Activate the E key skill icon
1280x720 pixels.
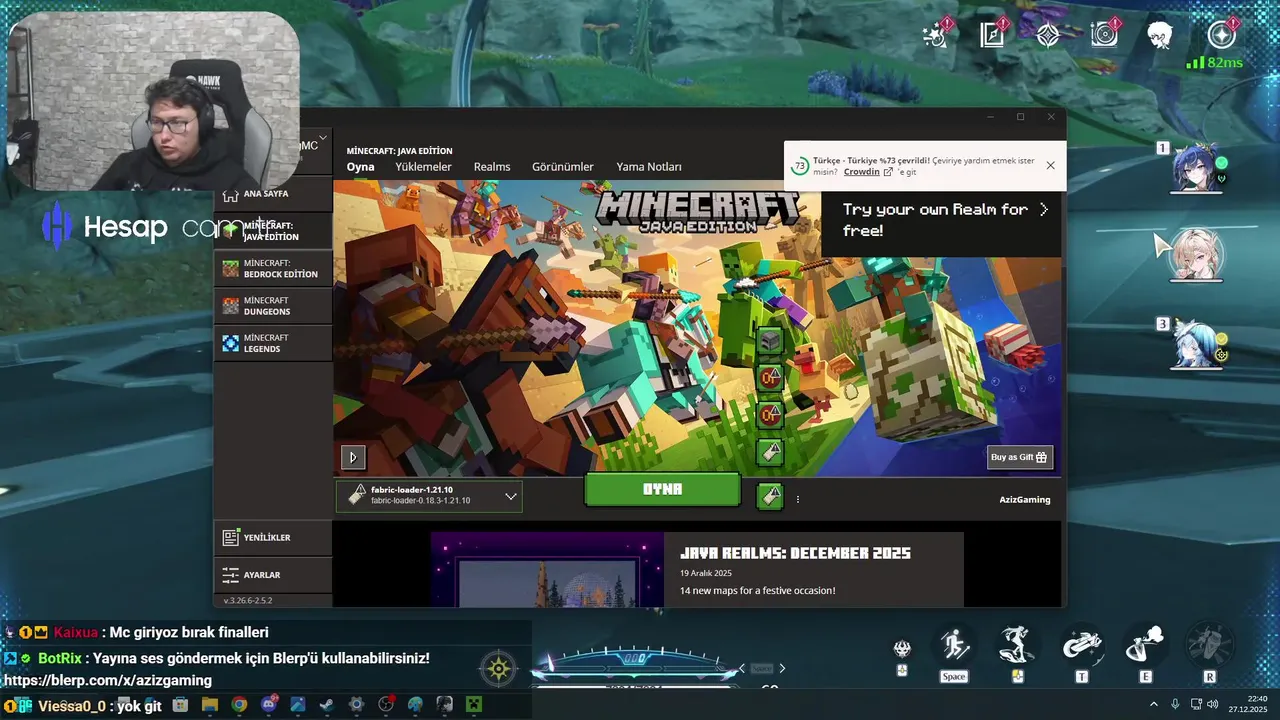(1146, 647)
